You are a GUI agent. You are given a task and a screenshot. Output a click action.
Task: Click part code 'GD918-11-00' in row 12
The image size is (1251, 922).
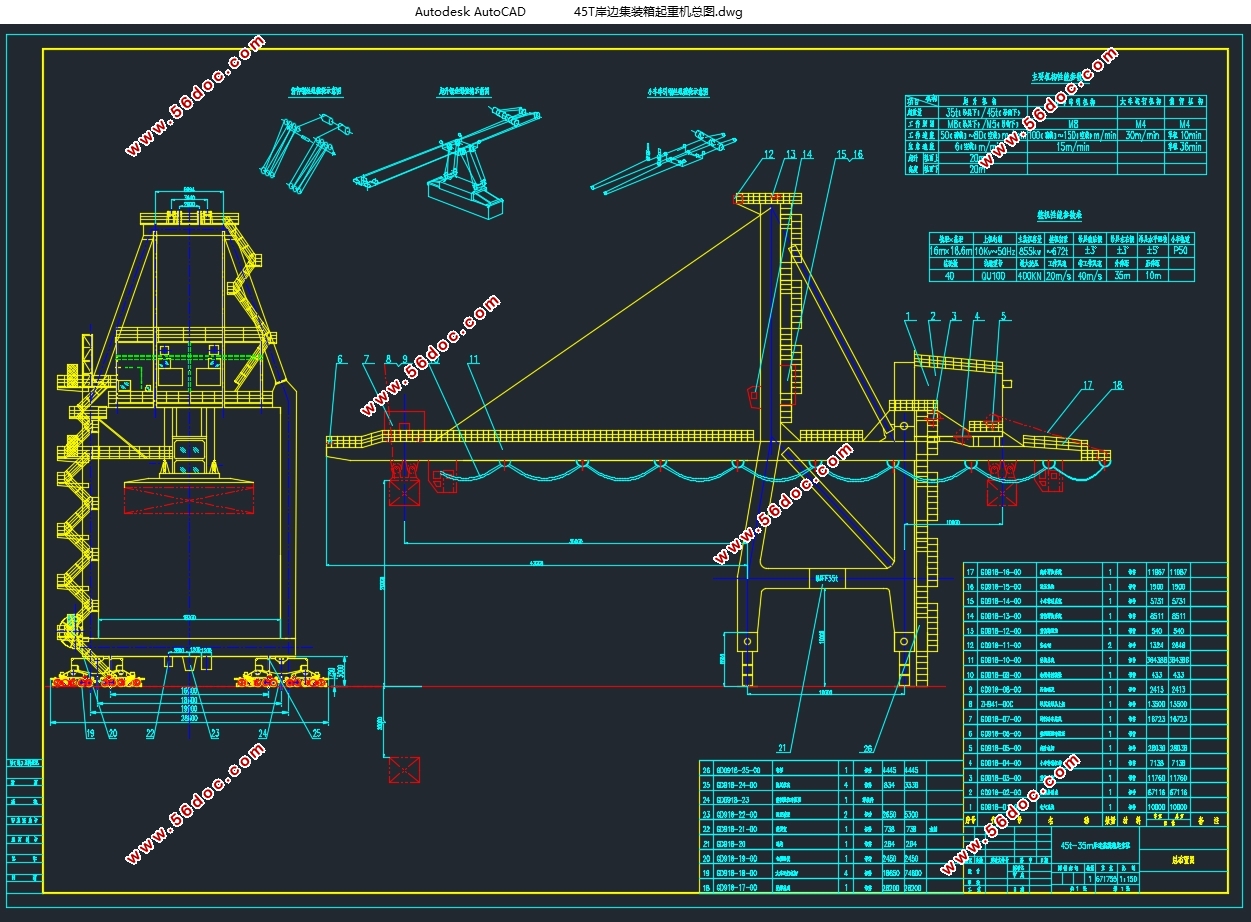(x=1001, y=645)
